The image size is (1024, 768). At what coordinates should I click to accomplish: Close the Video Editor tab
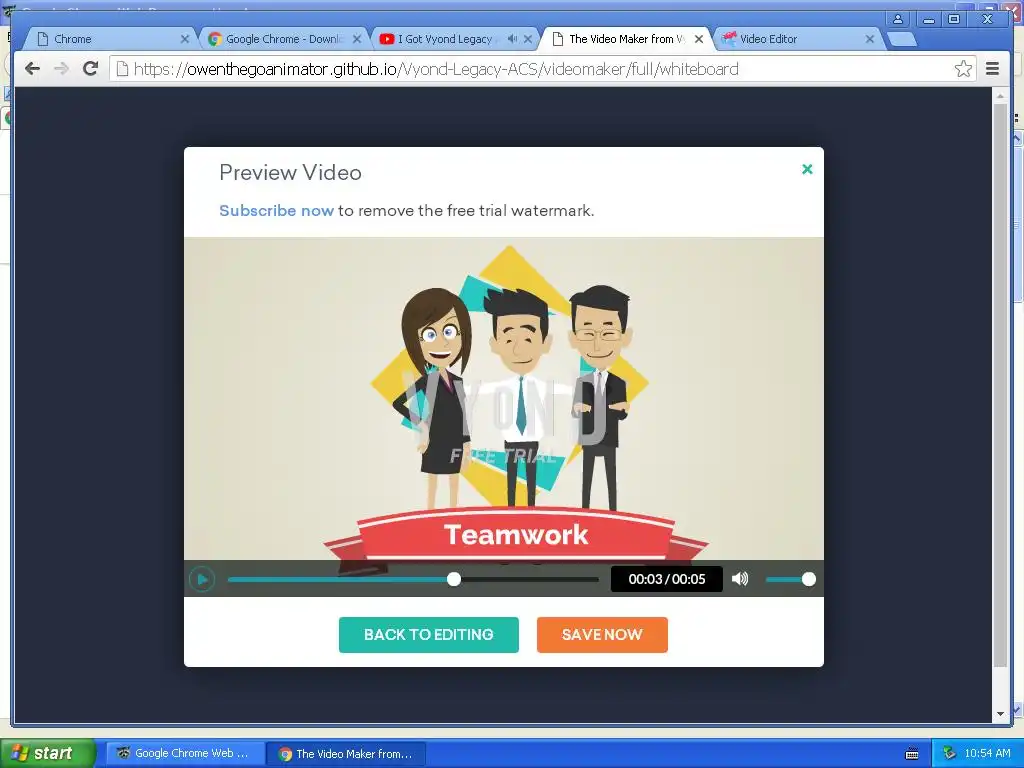pyautogui.click(x=870, y=39)
